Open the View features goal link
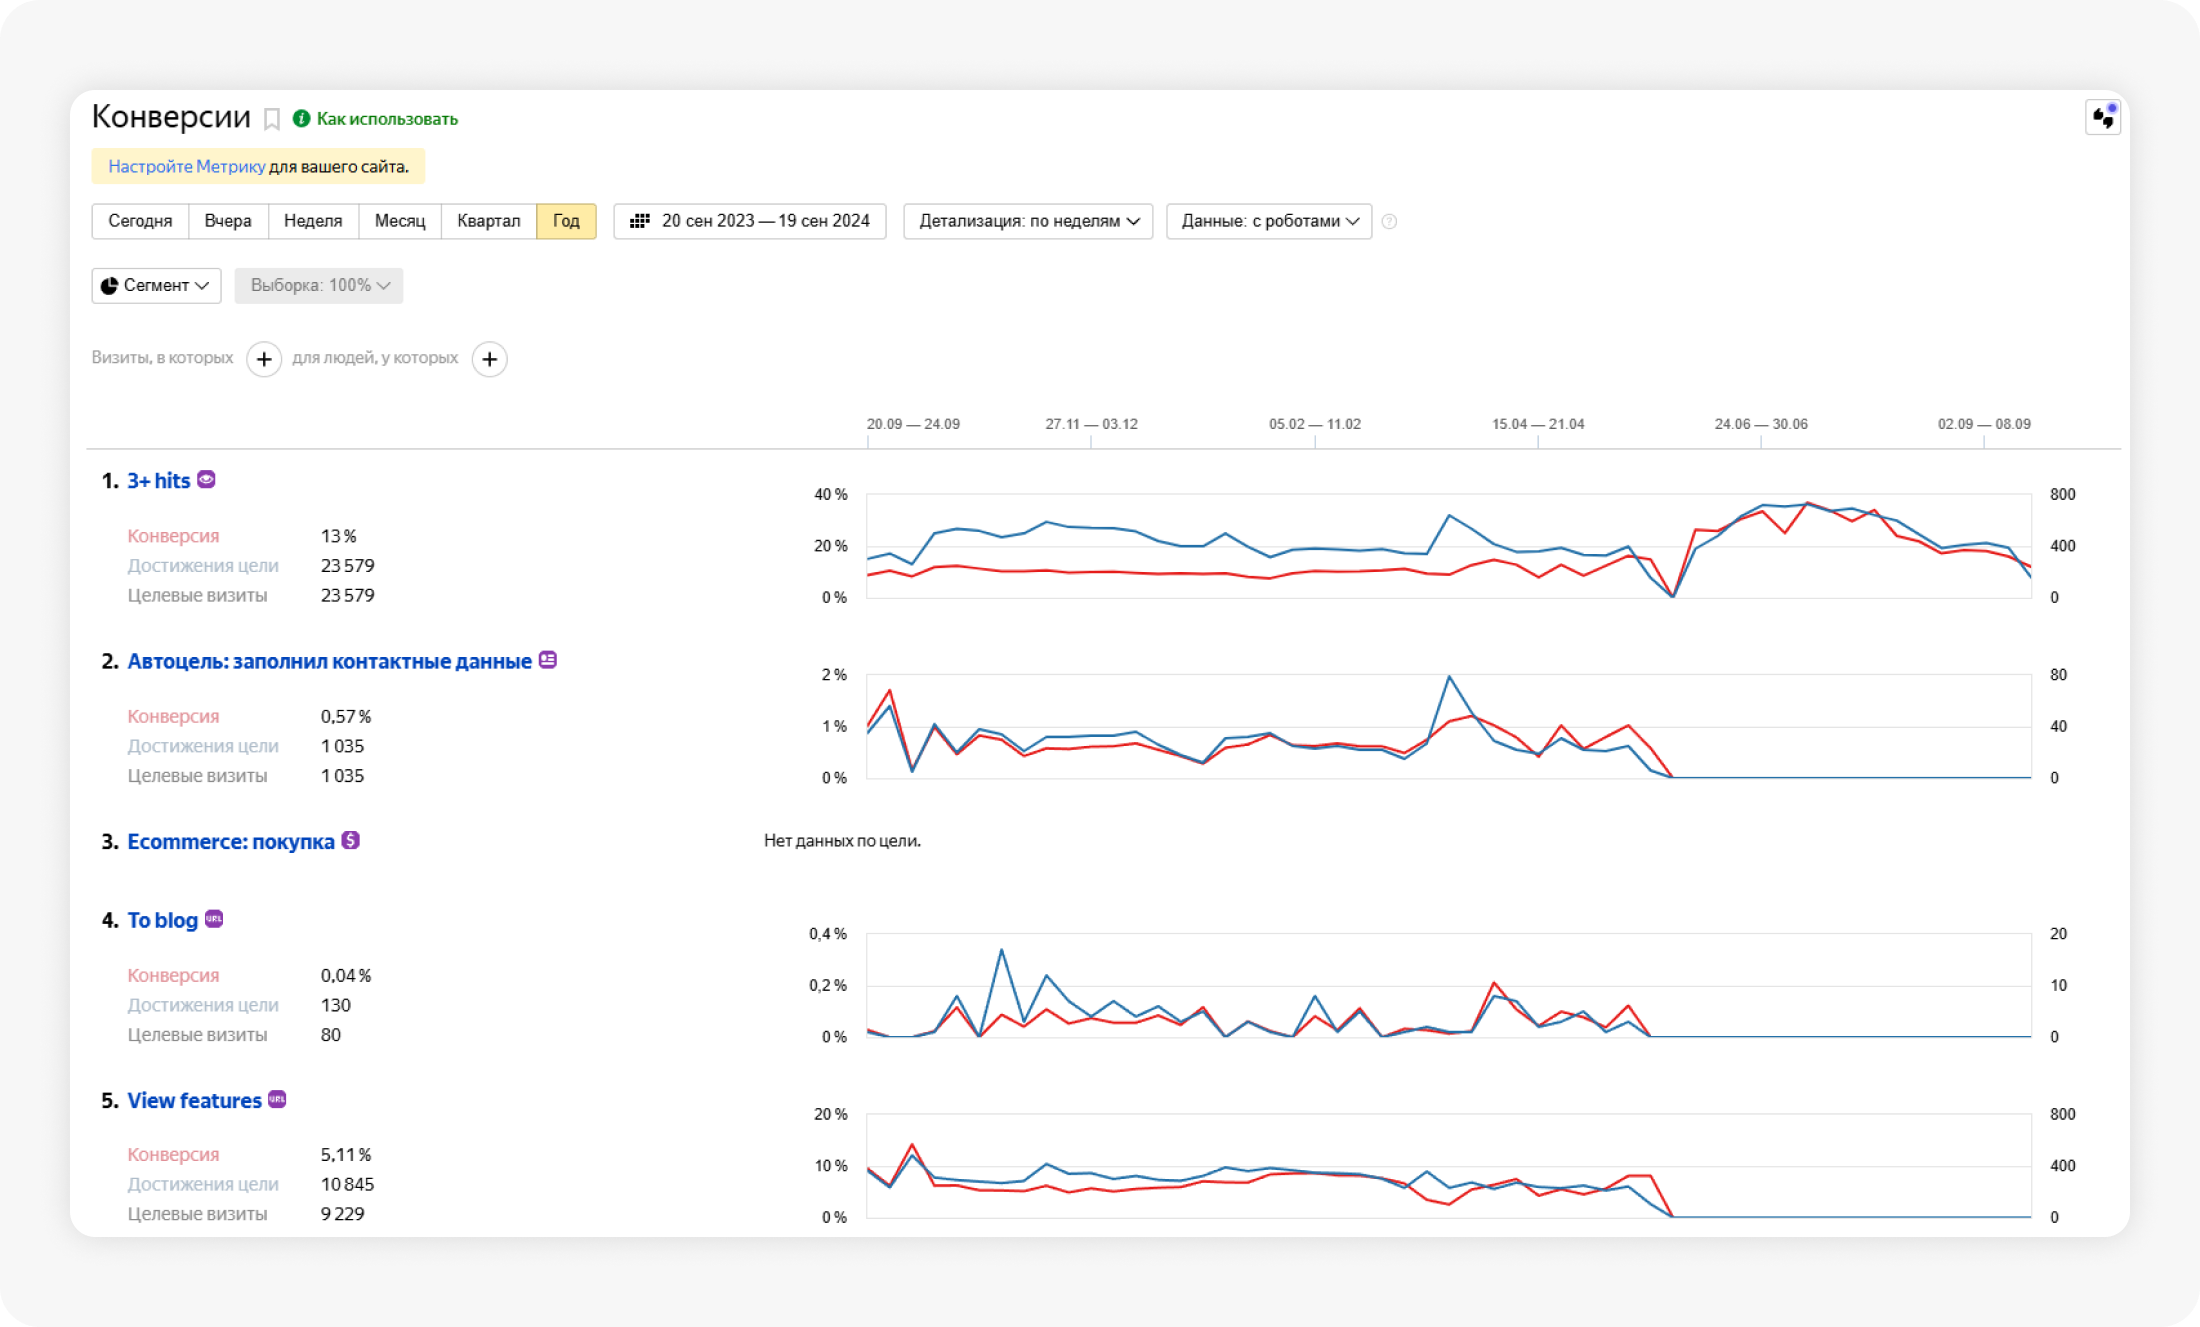The height and width of the screenshot is (1327, 2200). coord(194,1101)
